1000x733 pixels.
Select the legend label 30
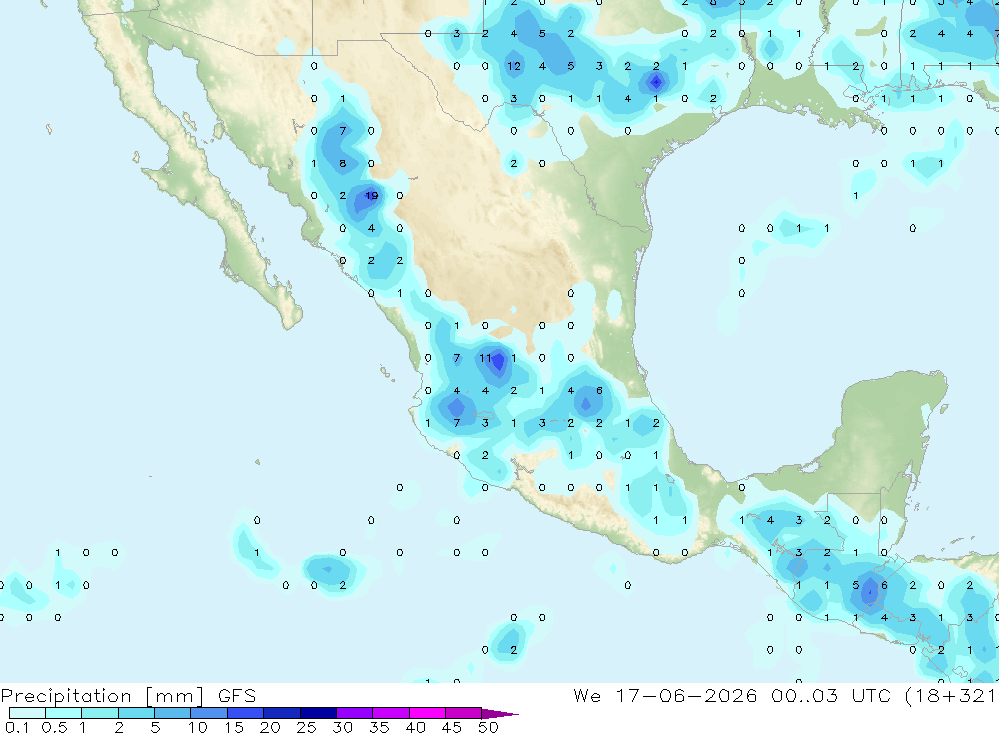click(x=342, y=727)
